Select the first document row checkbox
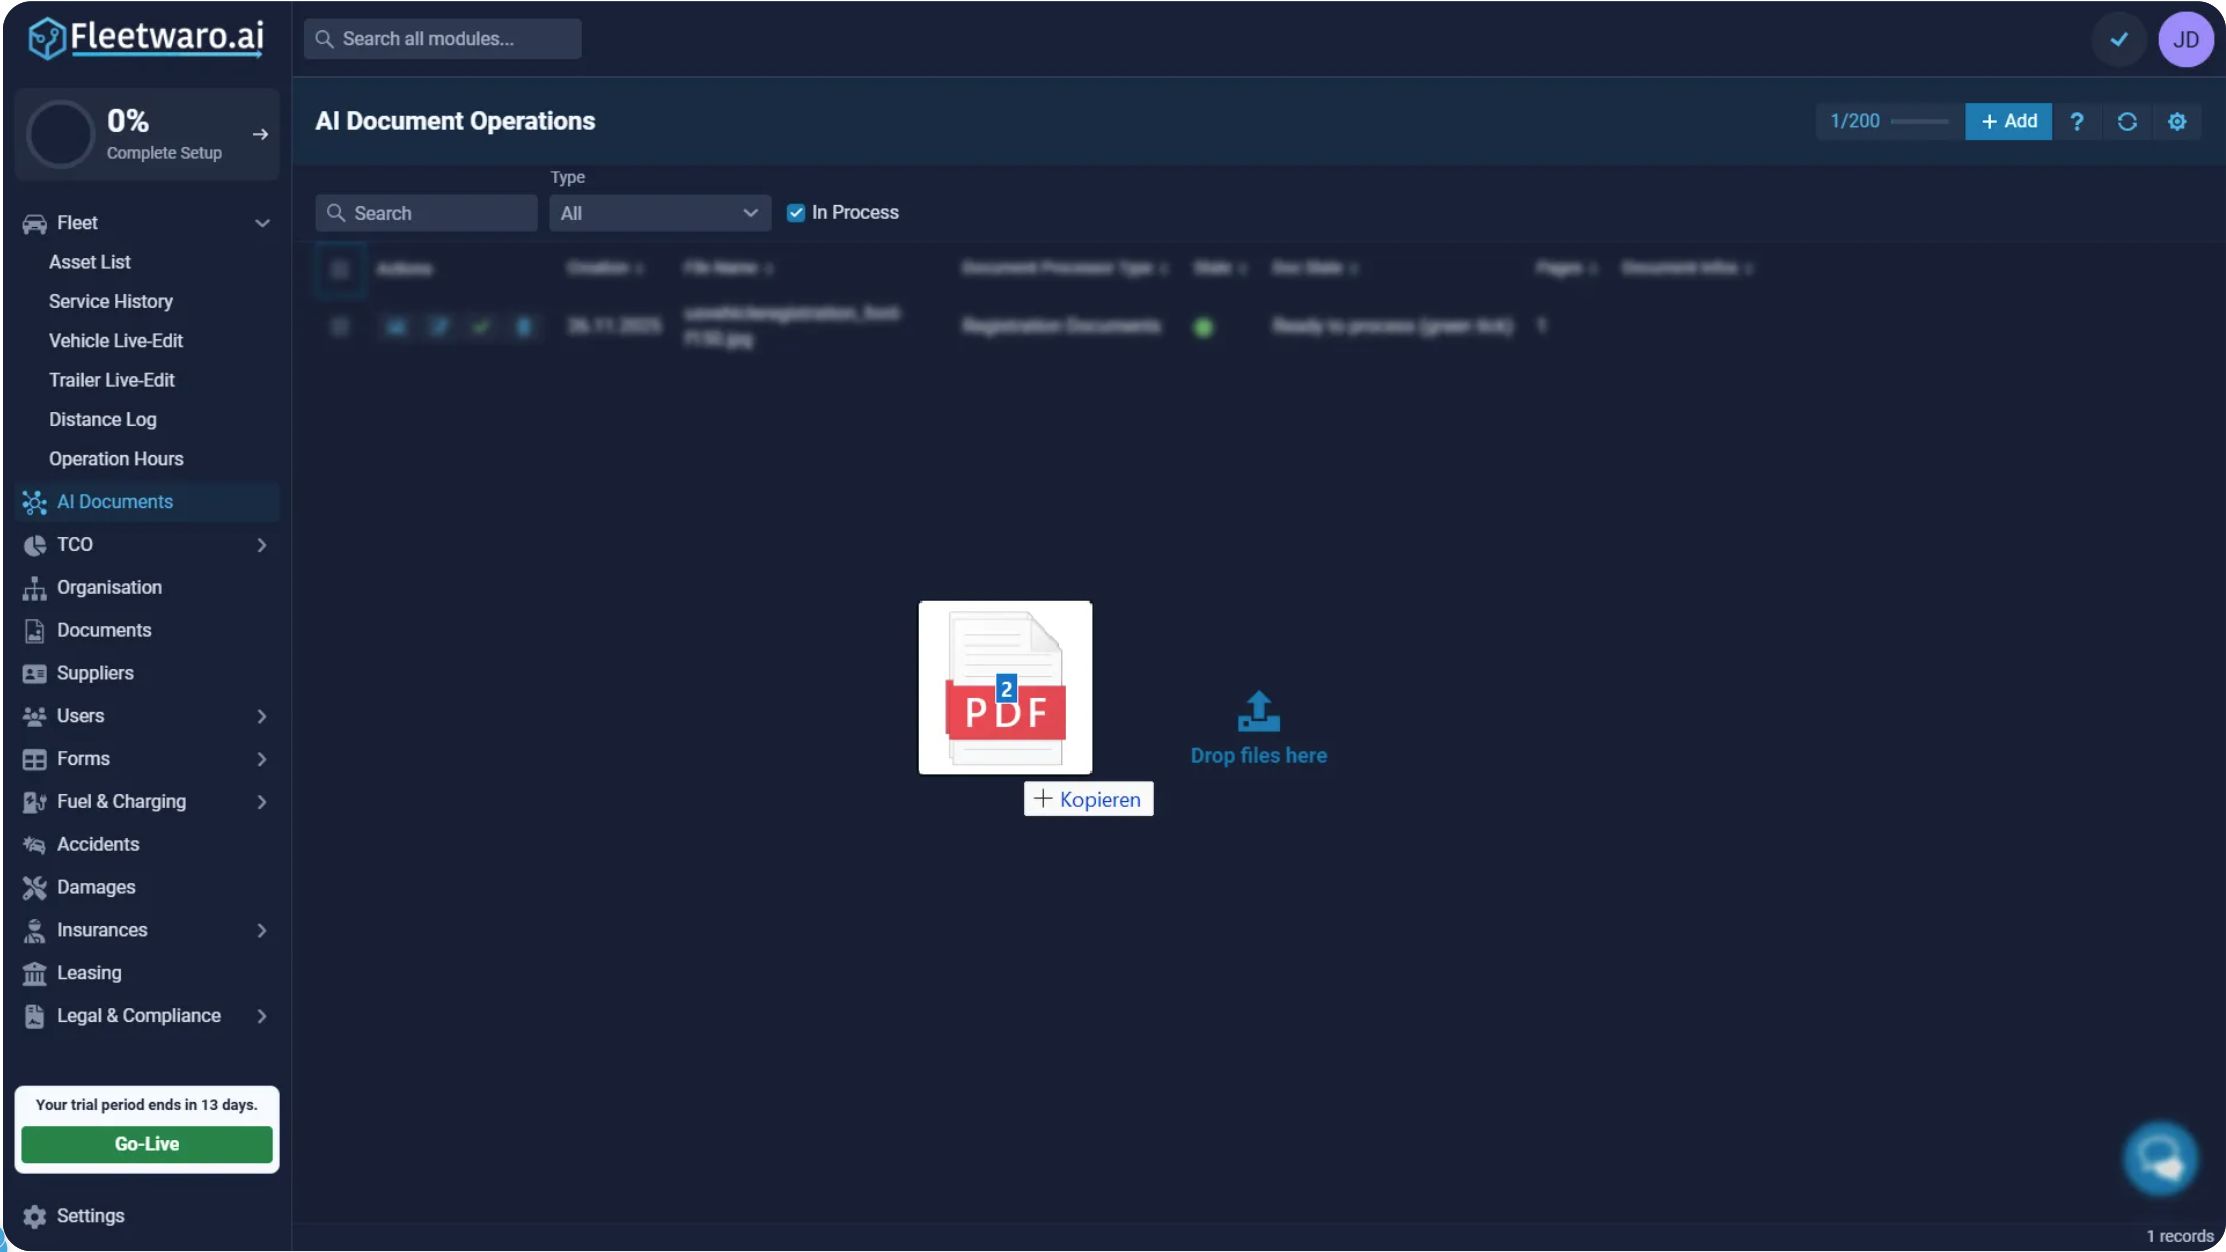Image resolution: width=2226 pixels, height=1252 pixels. 340,326
